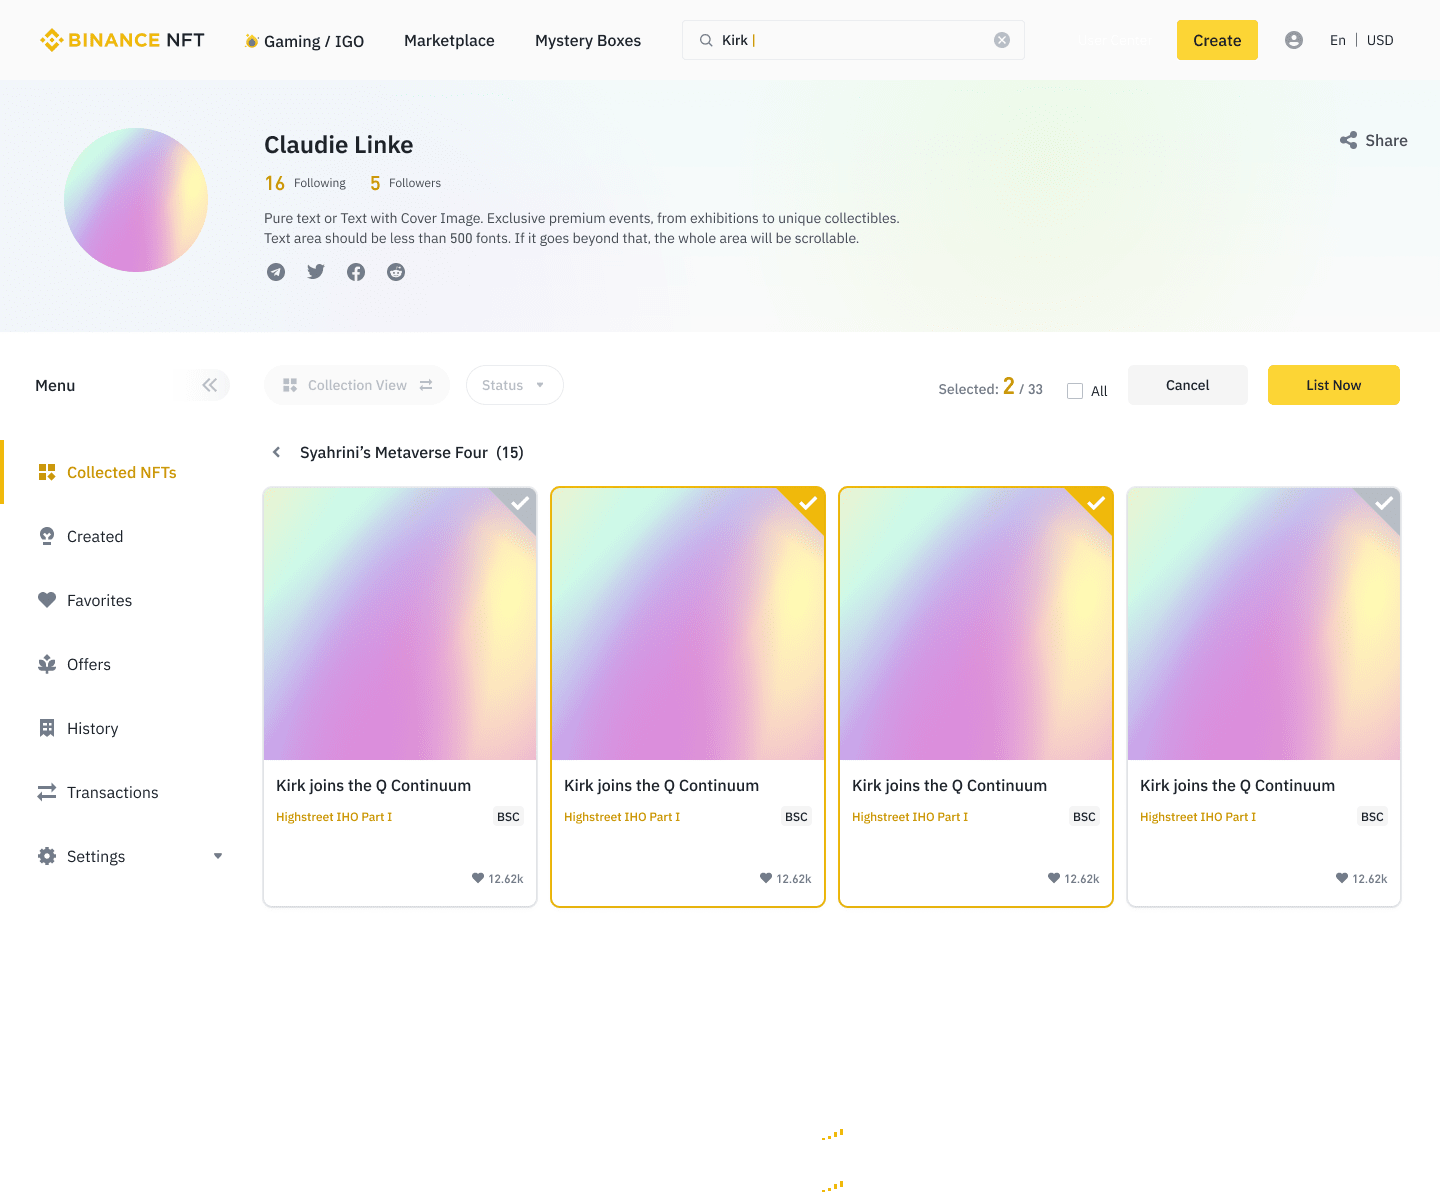Image resolution: width=1440 pixels, height=1200 pixels.
Task: Toggle selection checkmark on the first NFT card
Action: click(520, 503)
